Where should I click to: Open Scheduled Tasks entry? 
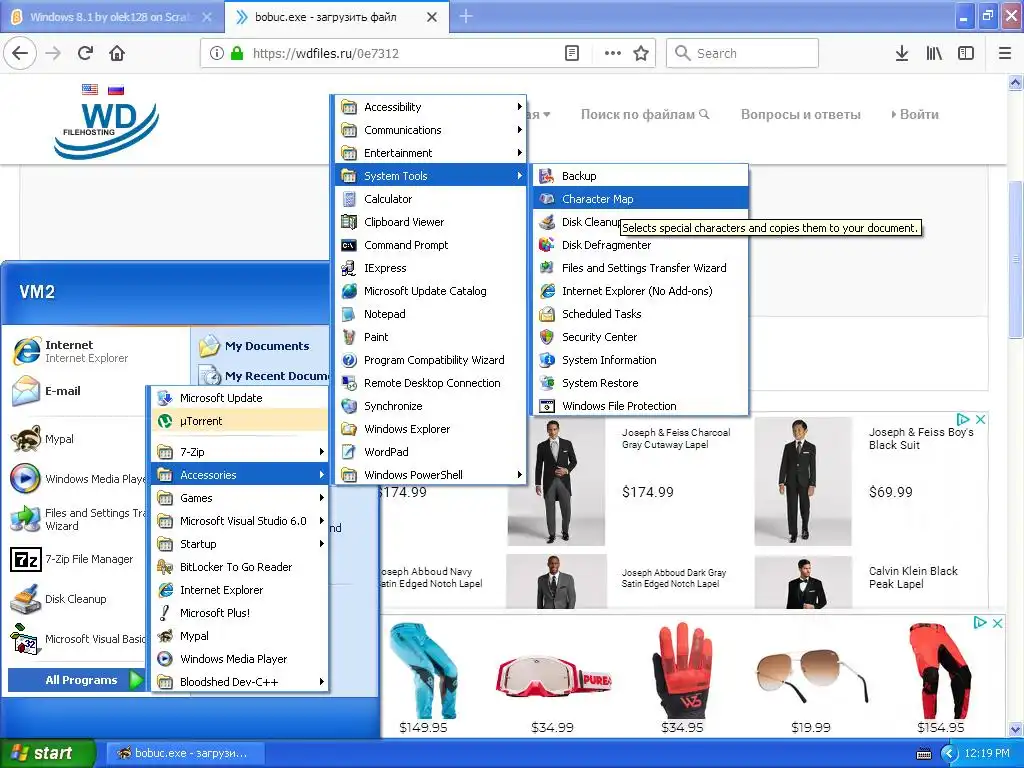(x=641, y=314)
